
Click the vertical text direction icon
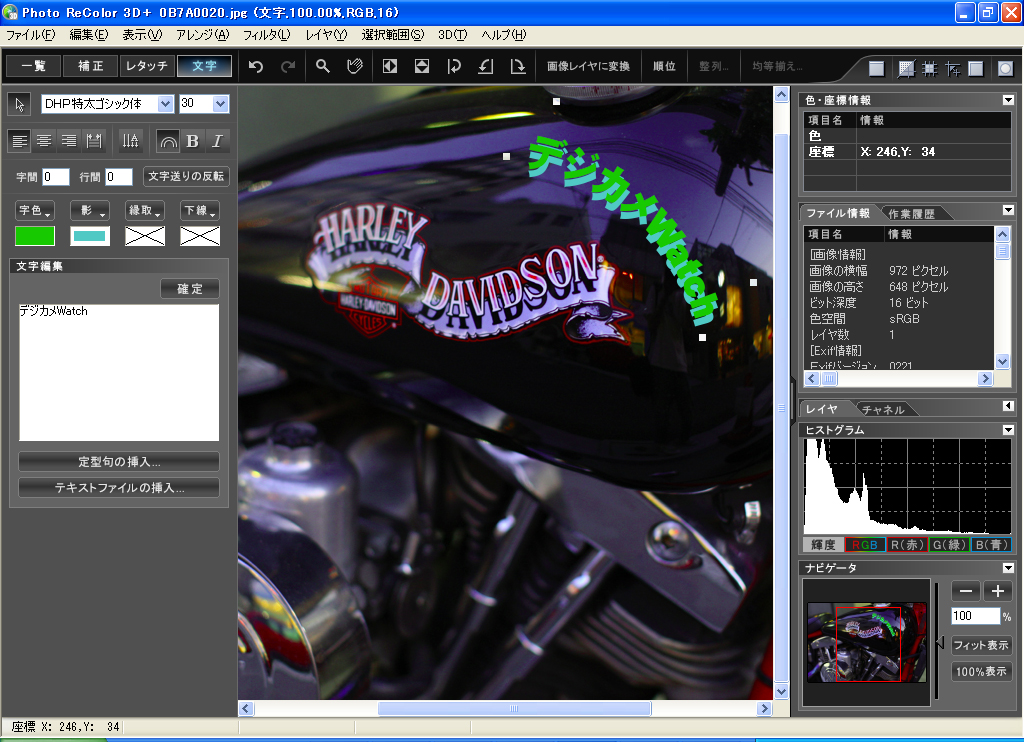tap(130, 141)
